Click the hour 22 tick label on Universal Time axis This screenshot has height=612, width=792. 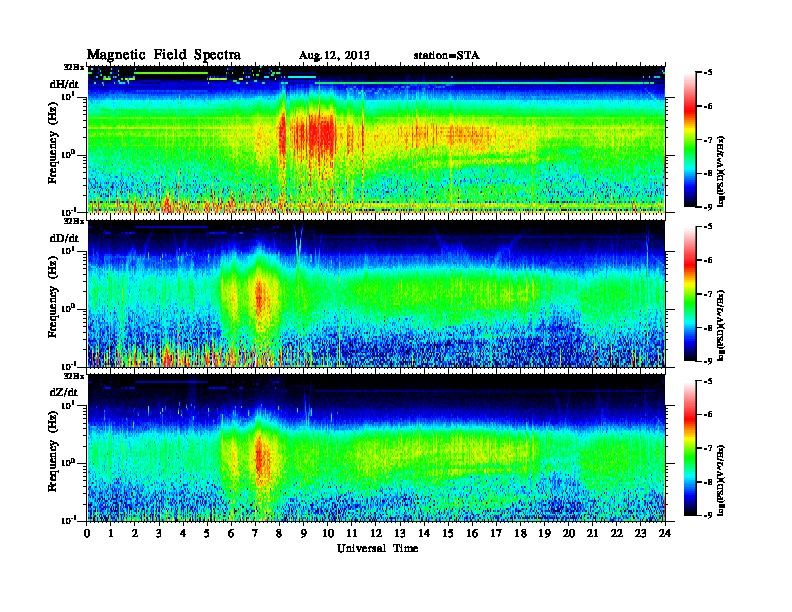(x=617, y=533)
